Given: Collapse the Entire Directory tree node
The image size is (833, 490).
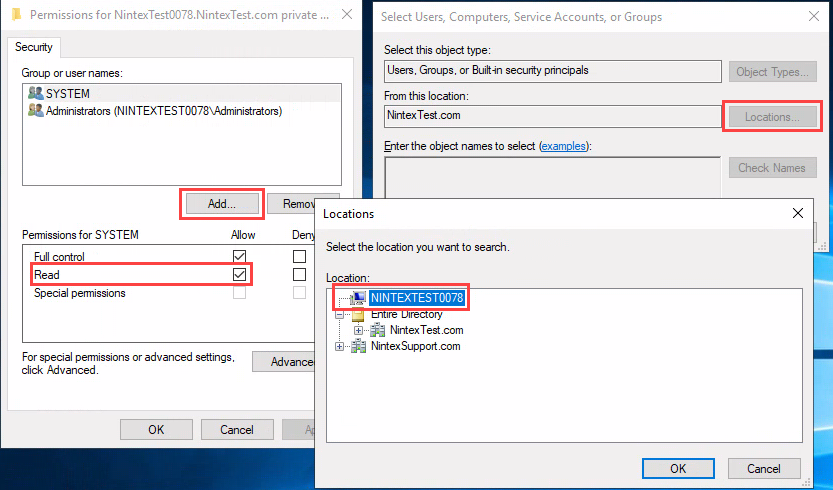Looking at the screenshot, I should tap(341, 314).
